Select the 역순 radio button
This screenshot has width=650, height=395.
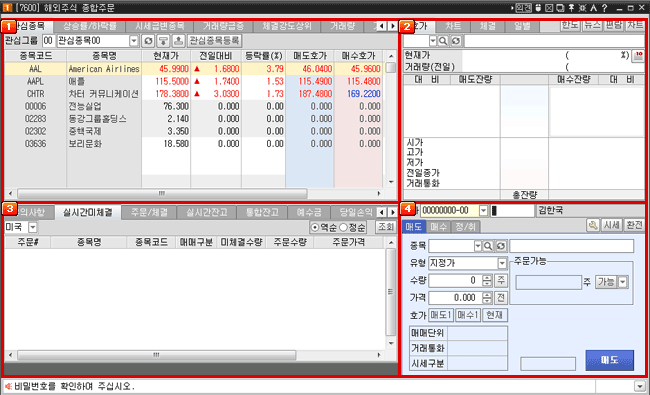click(315, 227)
